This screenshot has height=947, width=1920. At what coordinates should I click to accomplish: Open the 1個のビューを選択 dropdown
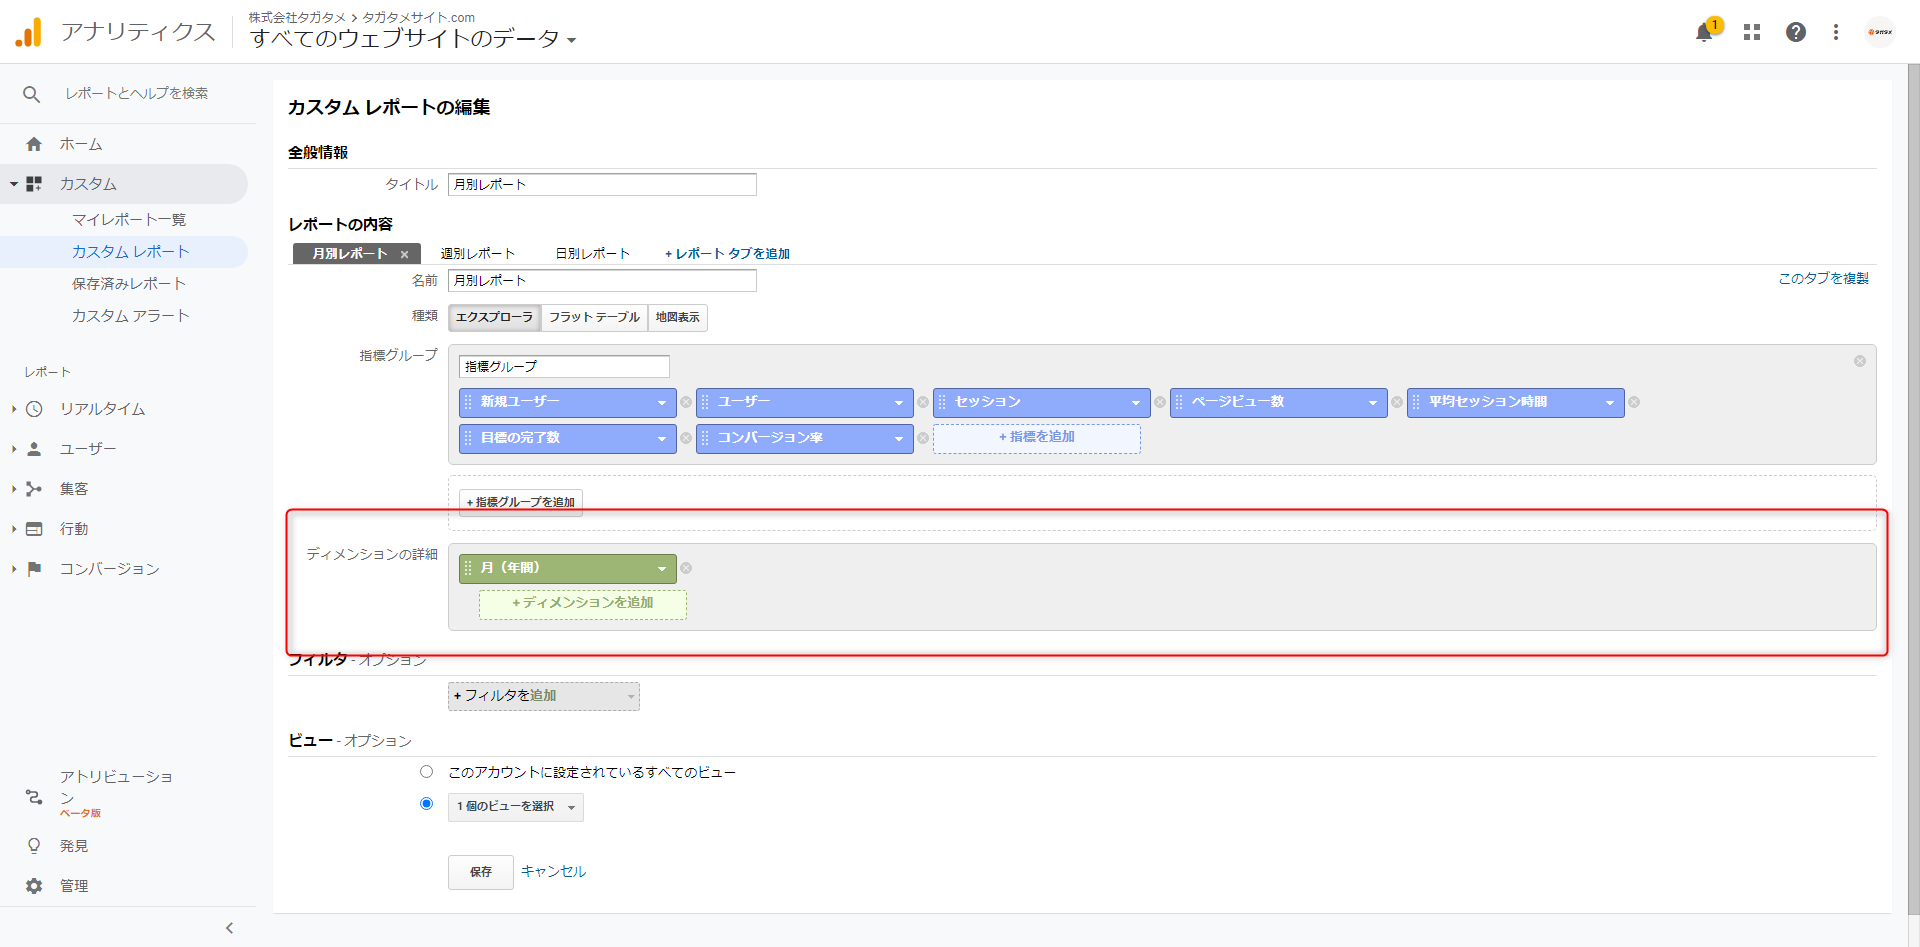coord(516,807)
